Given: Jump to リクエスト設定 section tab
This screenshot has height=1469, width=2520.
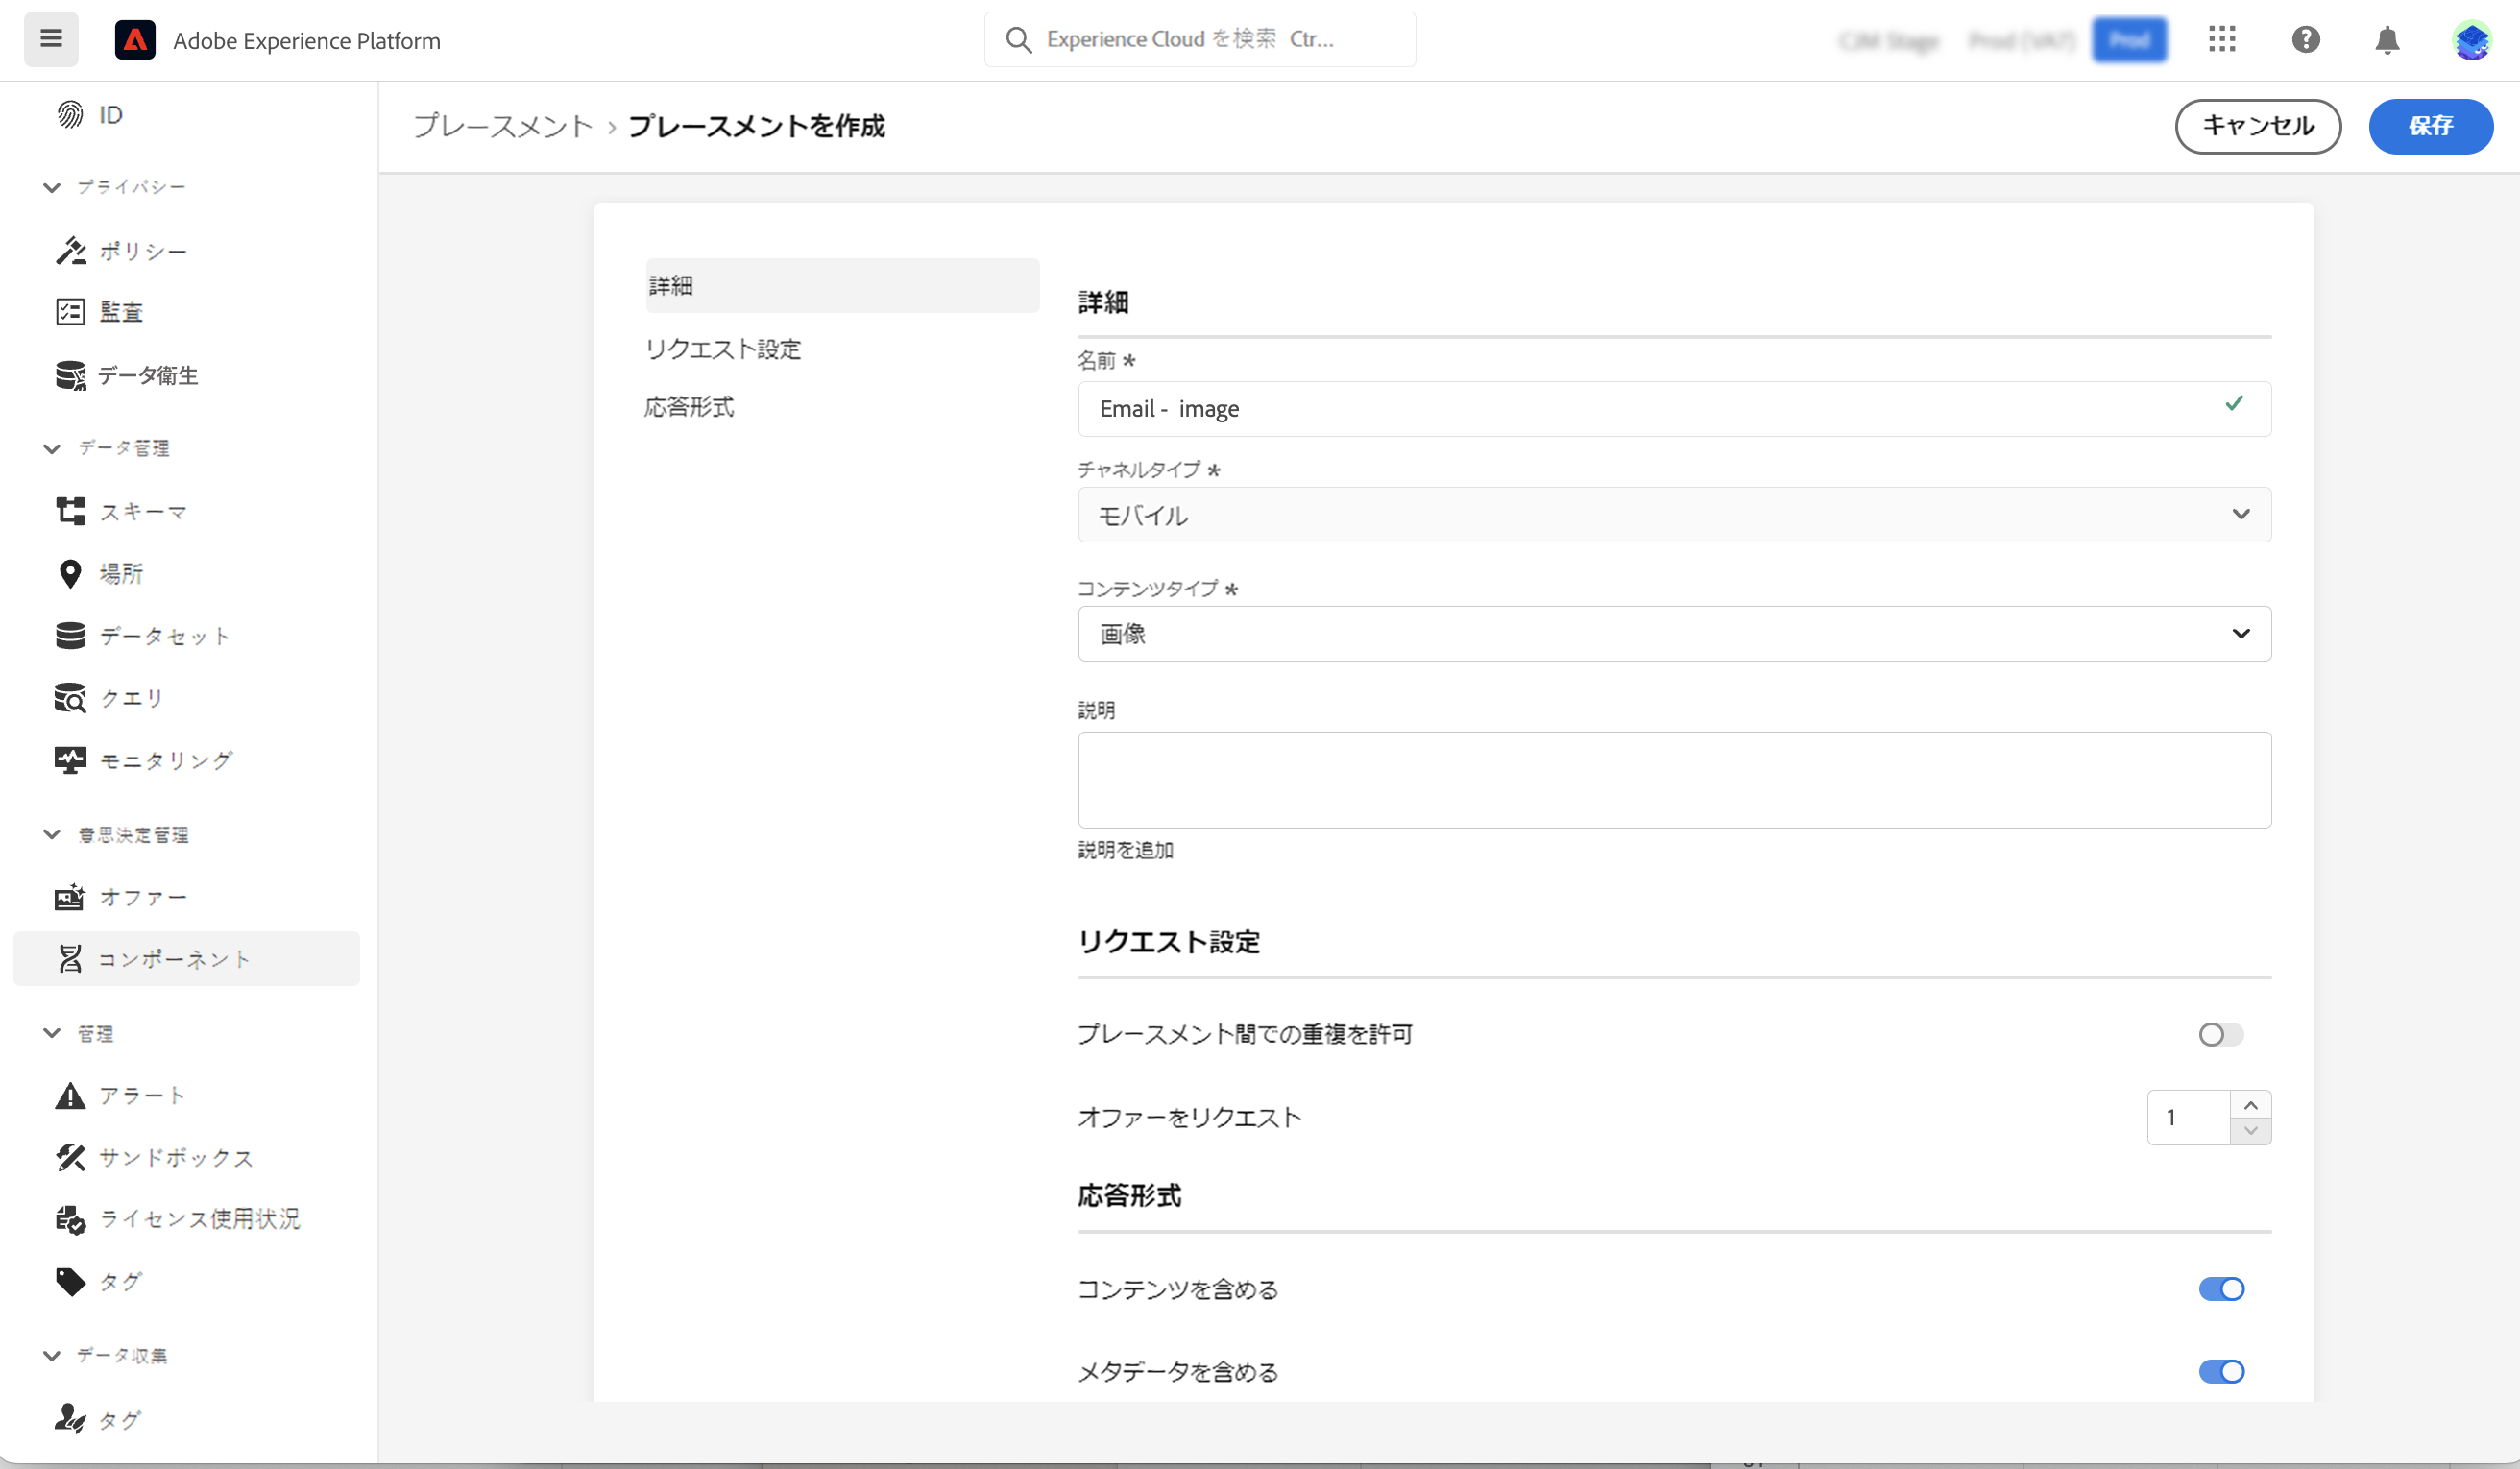Looking at the screenshot, I should [x=722, y=349].
